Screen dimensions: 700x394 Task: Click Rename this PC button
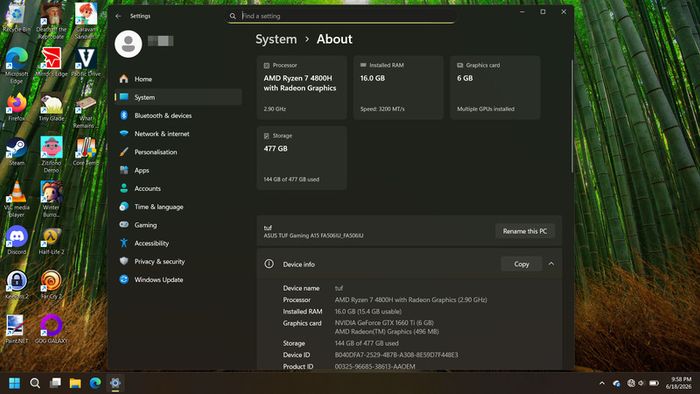[x=525, y=231]
